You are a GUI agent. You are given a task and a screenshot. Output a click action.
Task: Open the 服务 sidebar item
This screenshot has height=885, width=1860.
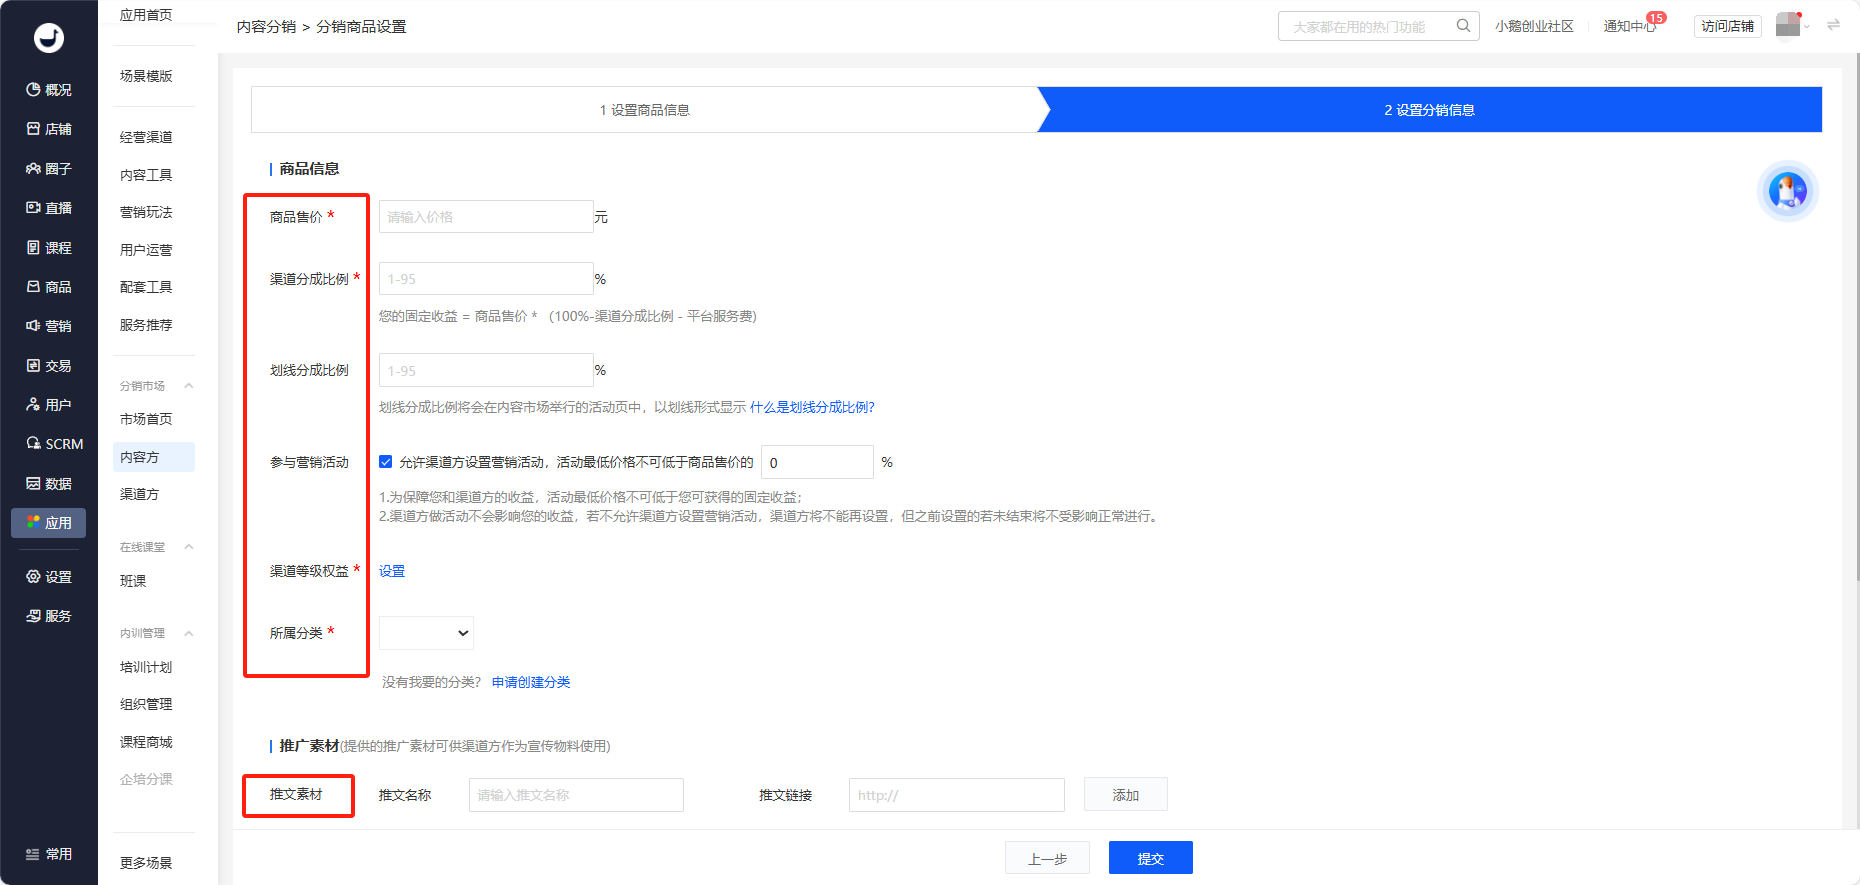(49, 616)
